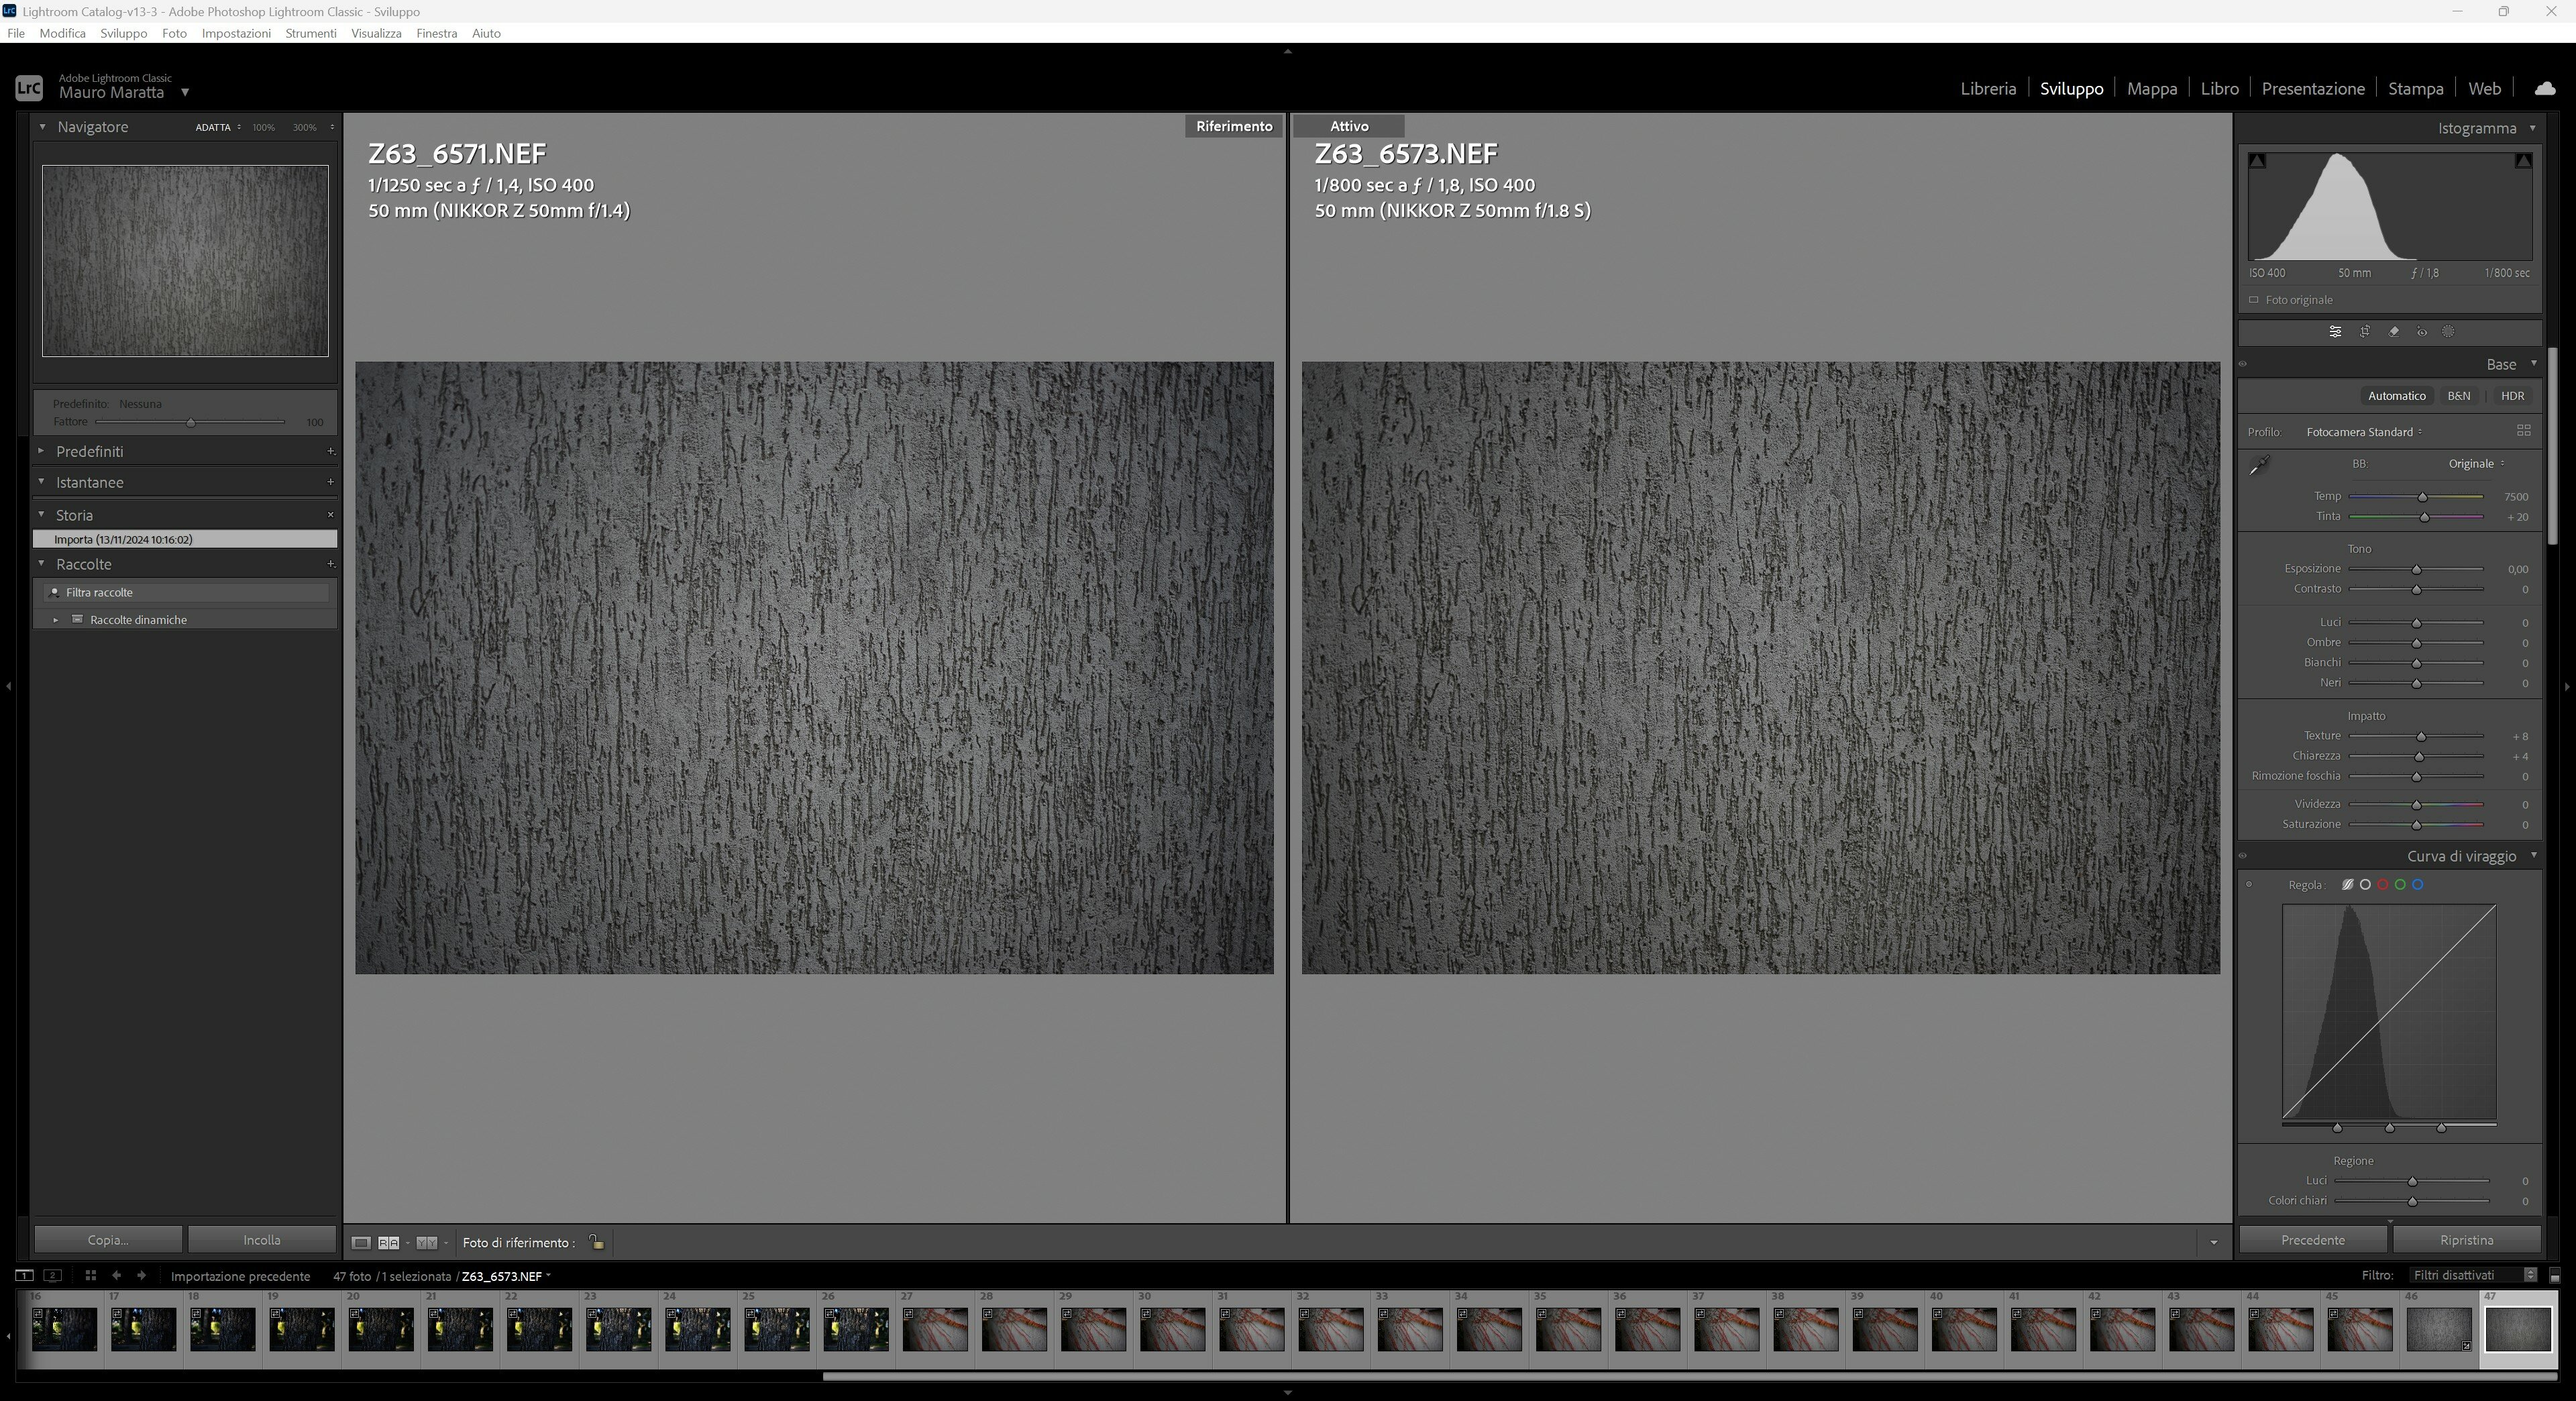Switch to the Libreria module
2576x1401 pixels.
click(1987, 88)
